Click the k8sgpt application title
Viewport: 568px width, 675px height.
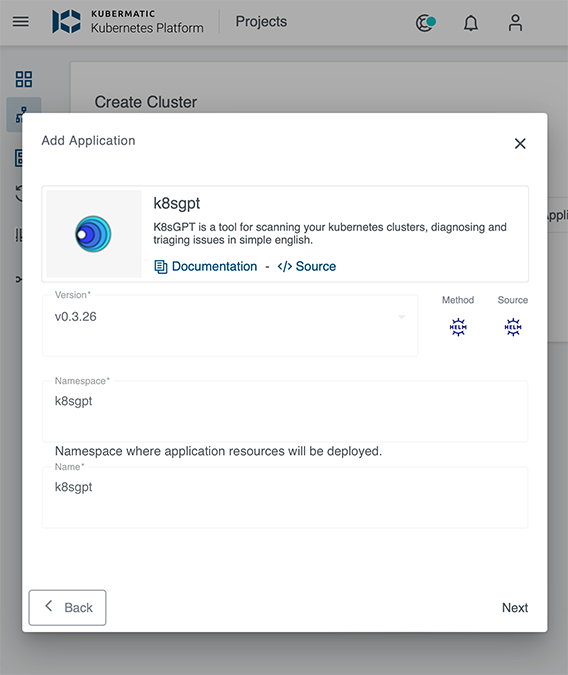point(177,203)
